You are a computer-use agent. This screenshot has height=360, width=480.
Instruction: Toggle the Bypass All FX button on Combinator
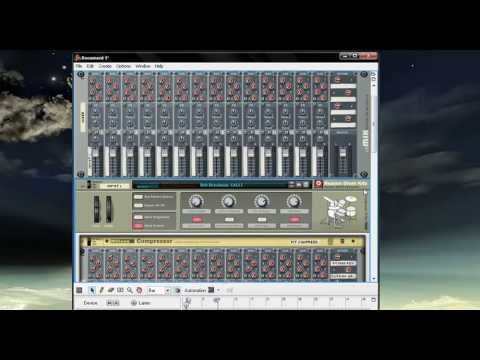coord(138,206)
